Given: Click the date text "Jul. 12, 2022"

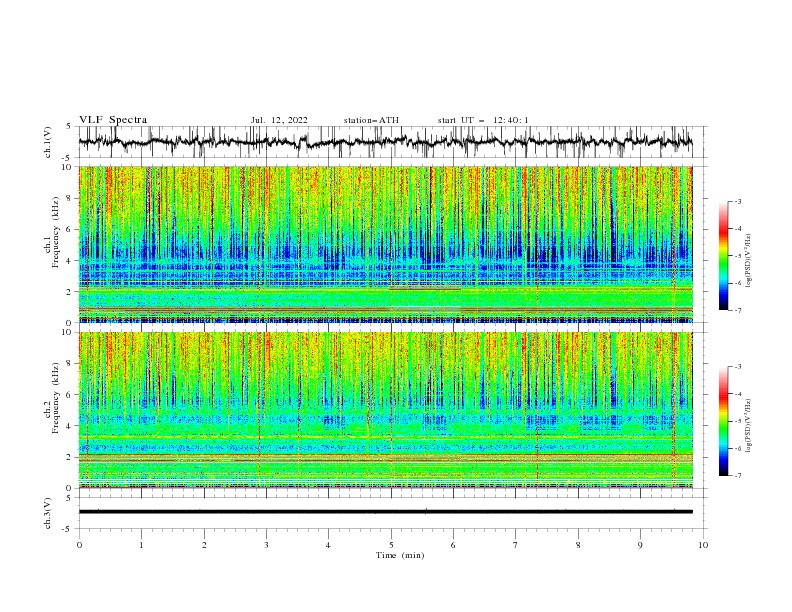Looking at the screenshot, I should [279, 120].
